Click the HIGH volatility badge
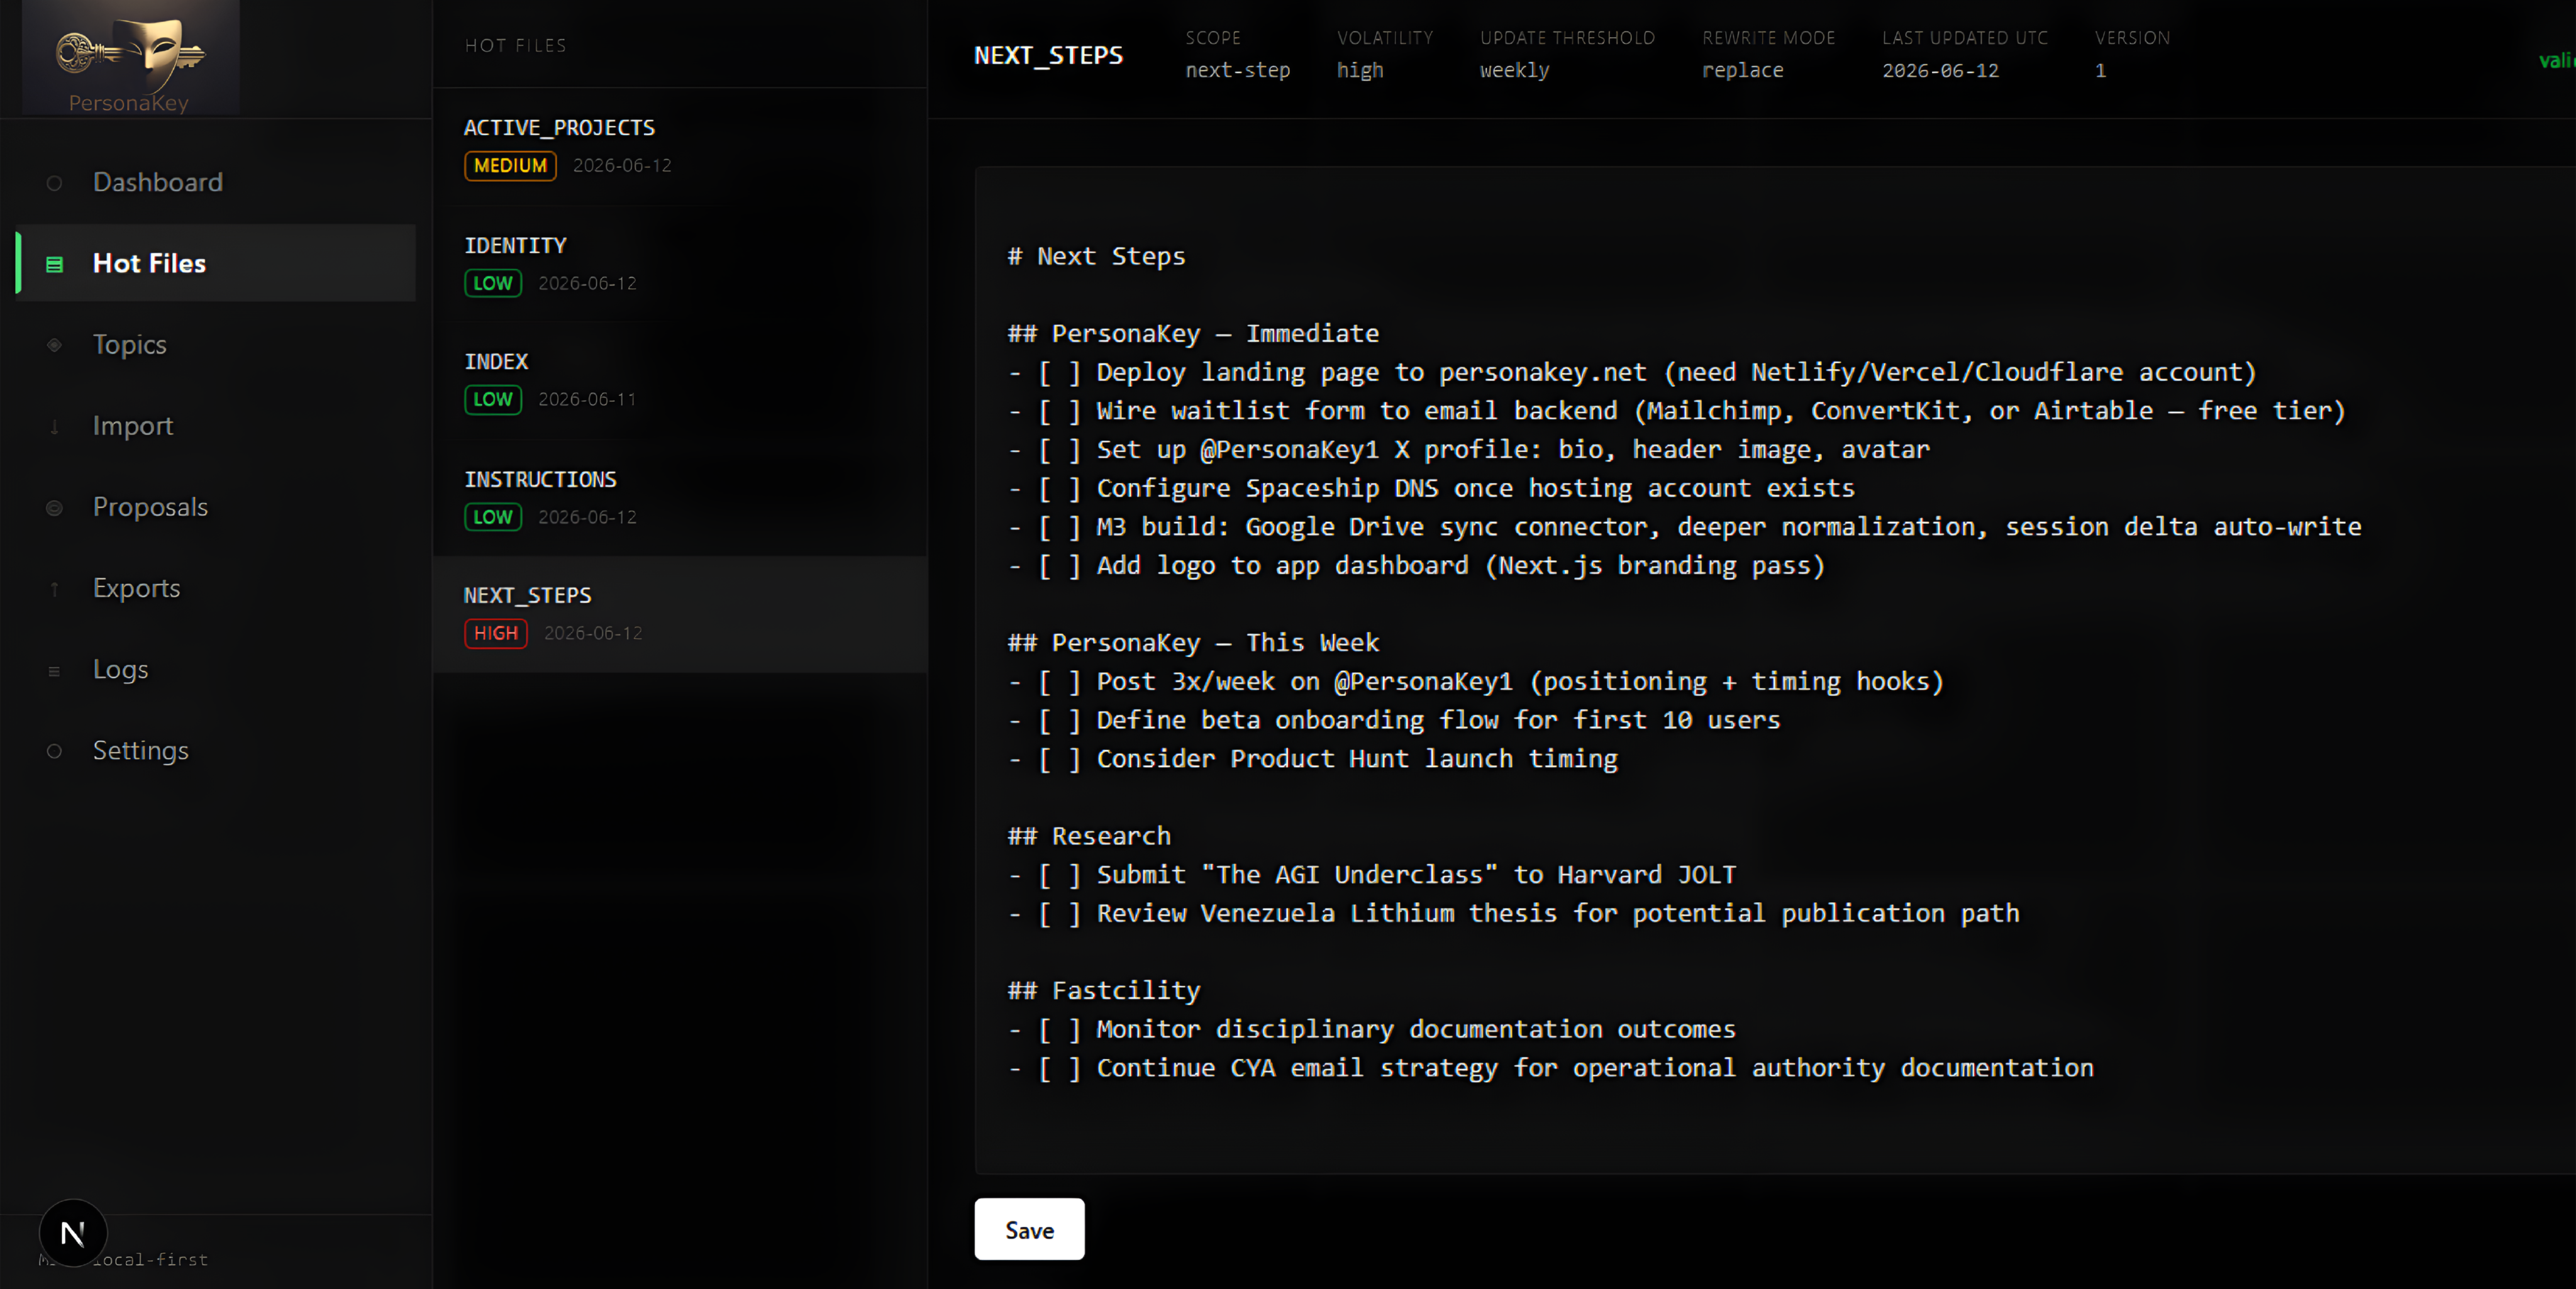2576x1289 pixels. [x=496, y=633]
